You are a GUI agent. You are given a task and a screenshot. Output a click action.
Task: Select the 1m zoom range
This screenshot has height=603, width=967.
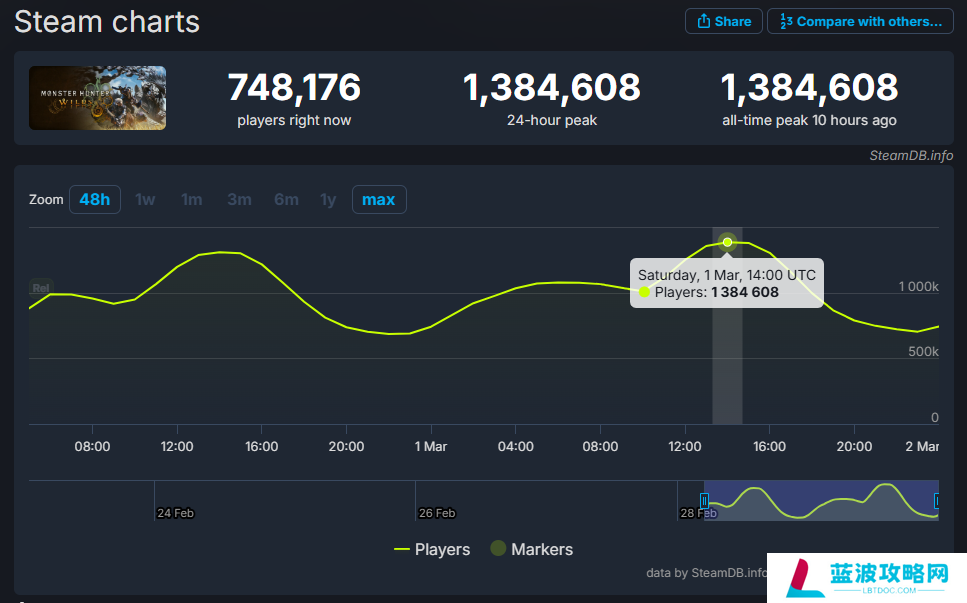(192, 200)
